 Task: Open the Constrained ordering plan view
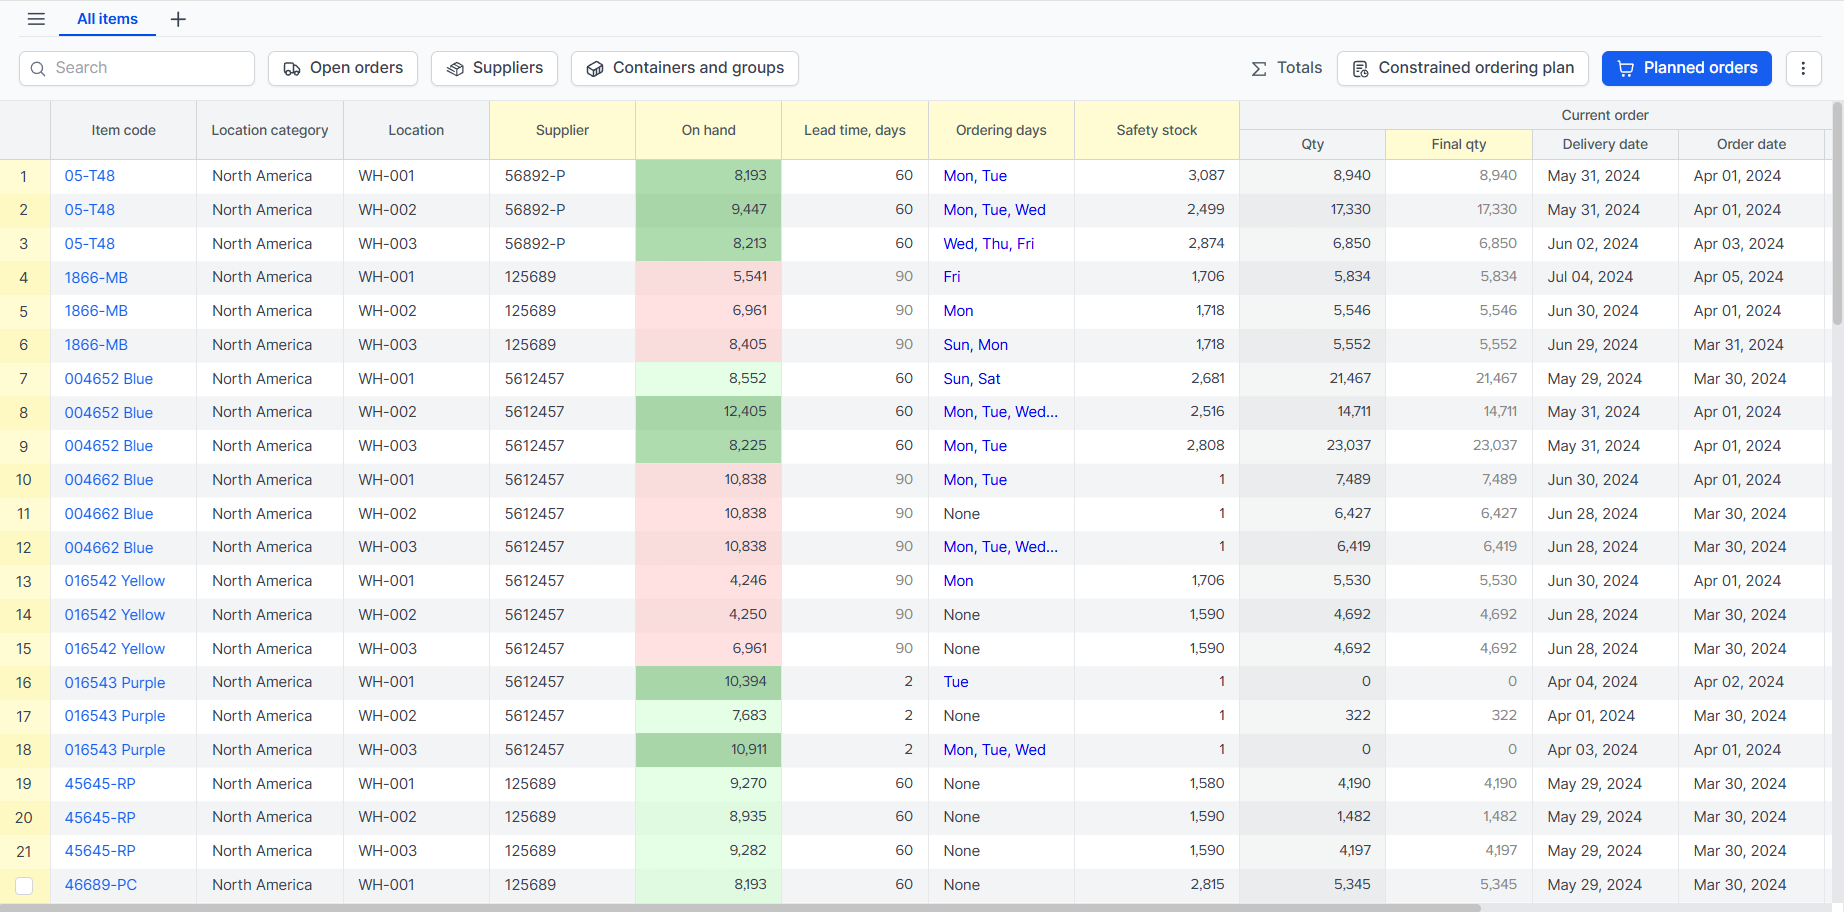tap(1462, 68)
